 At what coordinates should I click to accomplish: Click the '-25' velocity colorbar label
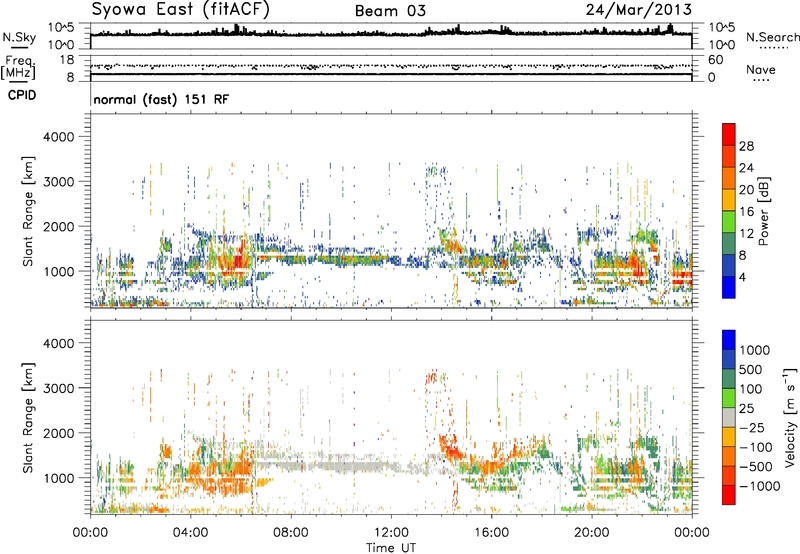752,428
